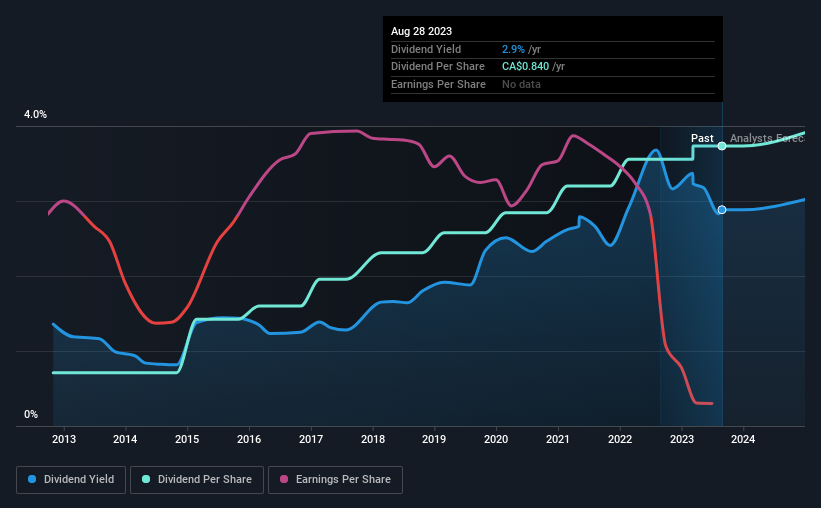Click the 2017 x-axis label
Image resolution: width=821 pixels, height=508 pixels.
pos(311,439)
